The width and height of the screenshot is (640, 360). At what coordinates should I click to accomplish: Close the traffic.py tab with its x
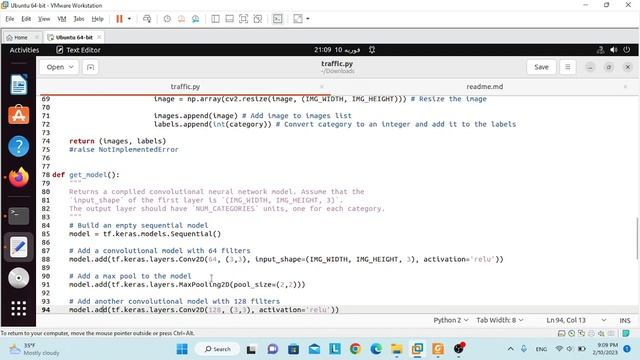coord(322,87)
